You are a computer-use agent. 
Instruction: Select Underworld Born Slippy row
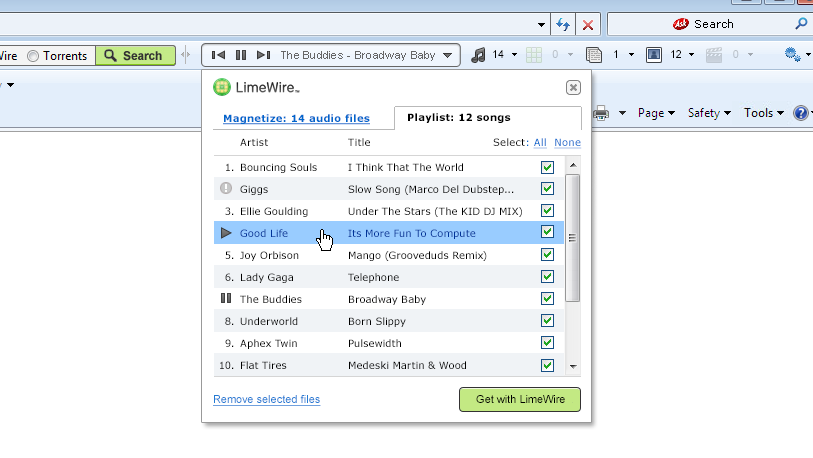(x=389, y=321)
